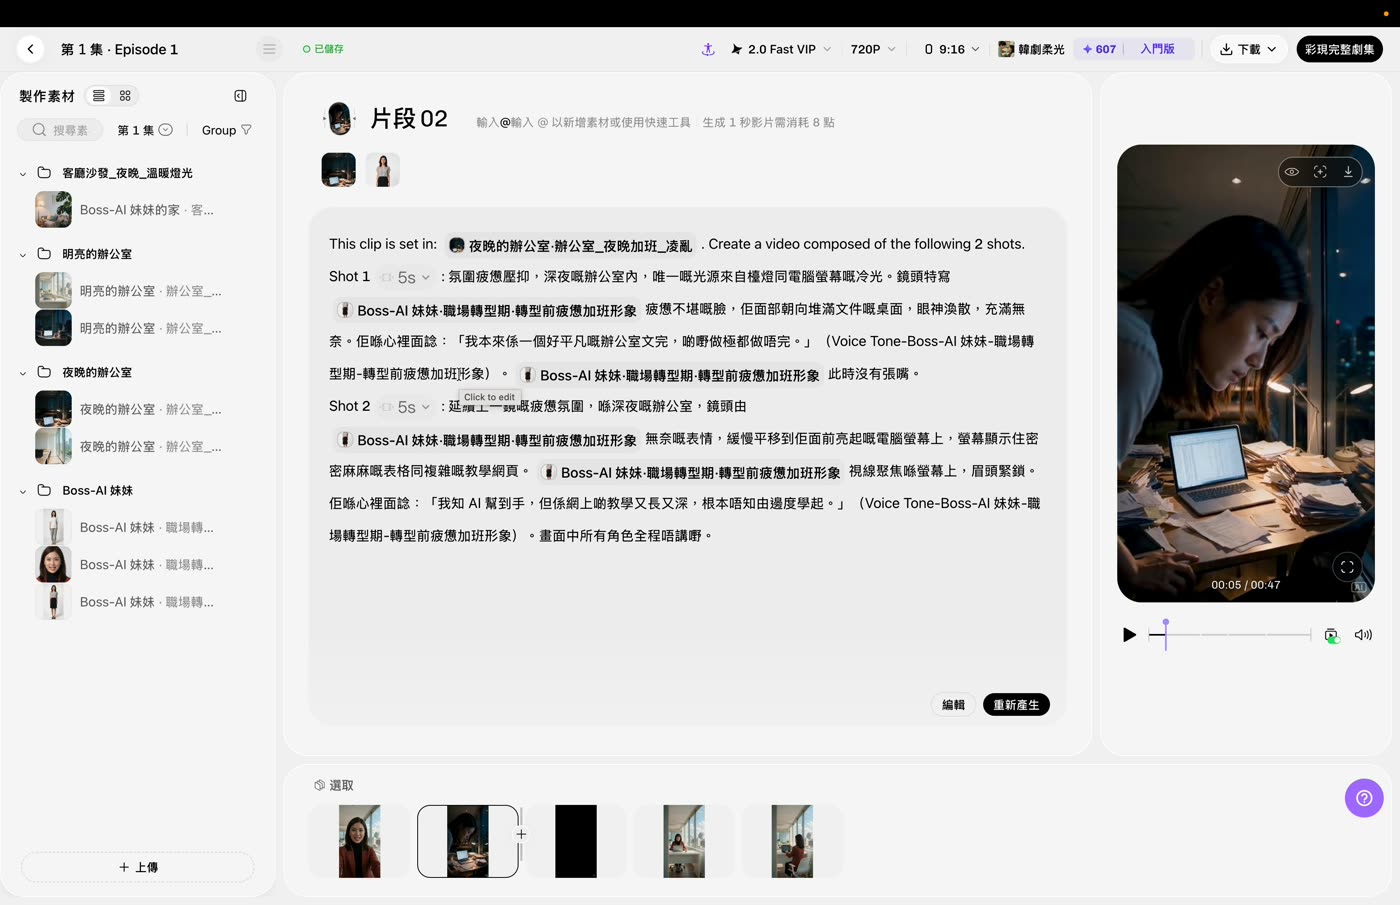Click the character reference image chip
This screenshot has width=1400, height=905.
pyautogui.click(x=383, y=170)
